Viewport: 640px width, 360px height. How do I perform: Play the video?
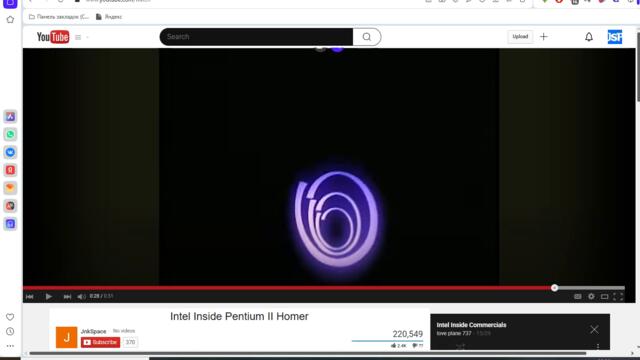(x=49, y=296)
